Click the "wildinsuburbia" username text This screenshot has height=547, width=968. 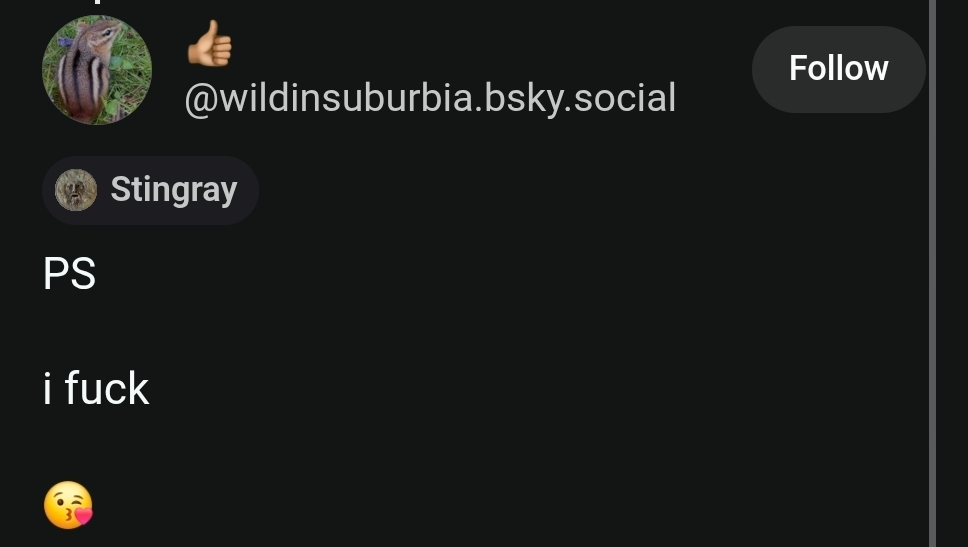click(x=346, y=98)
